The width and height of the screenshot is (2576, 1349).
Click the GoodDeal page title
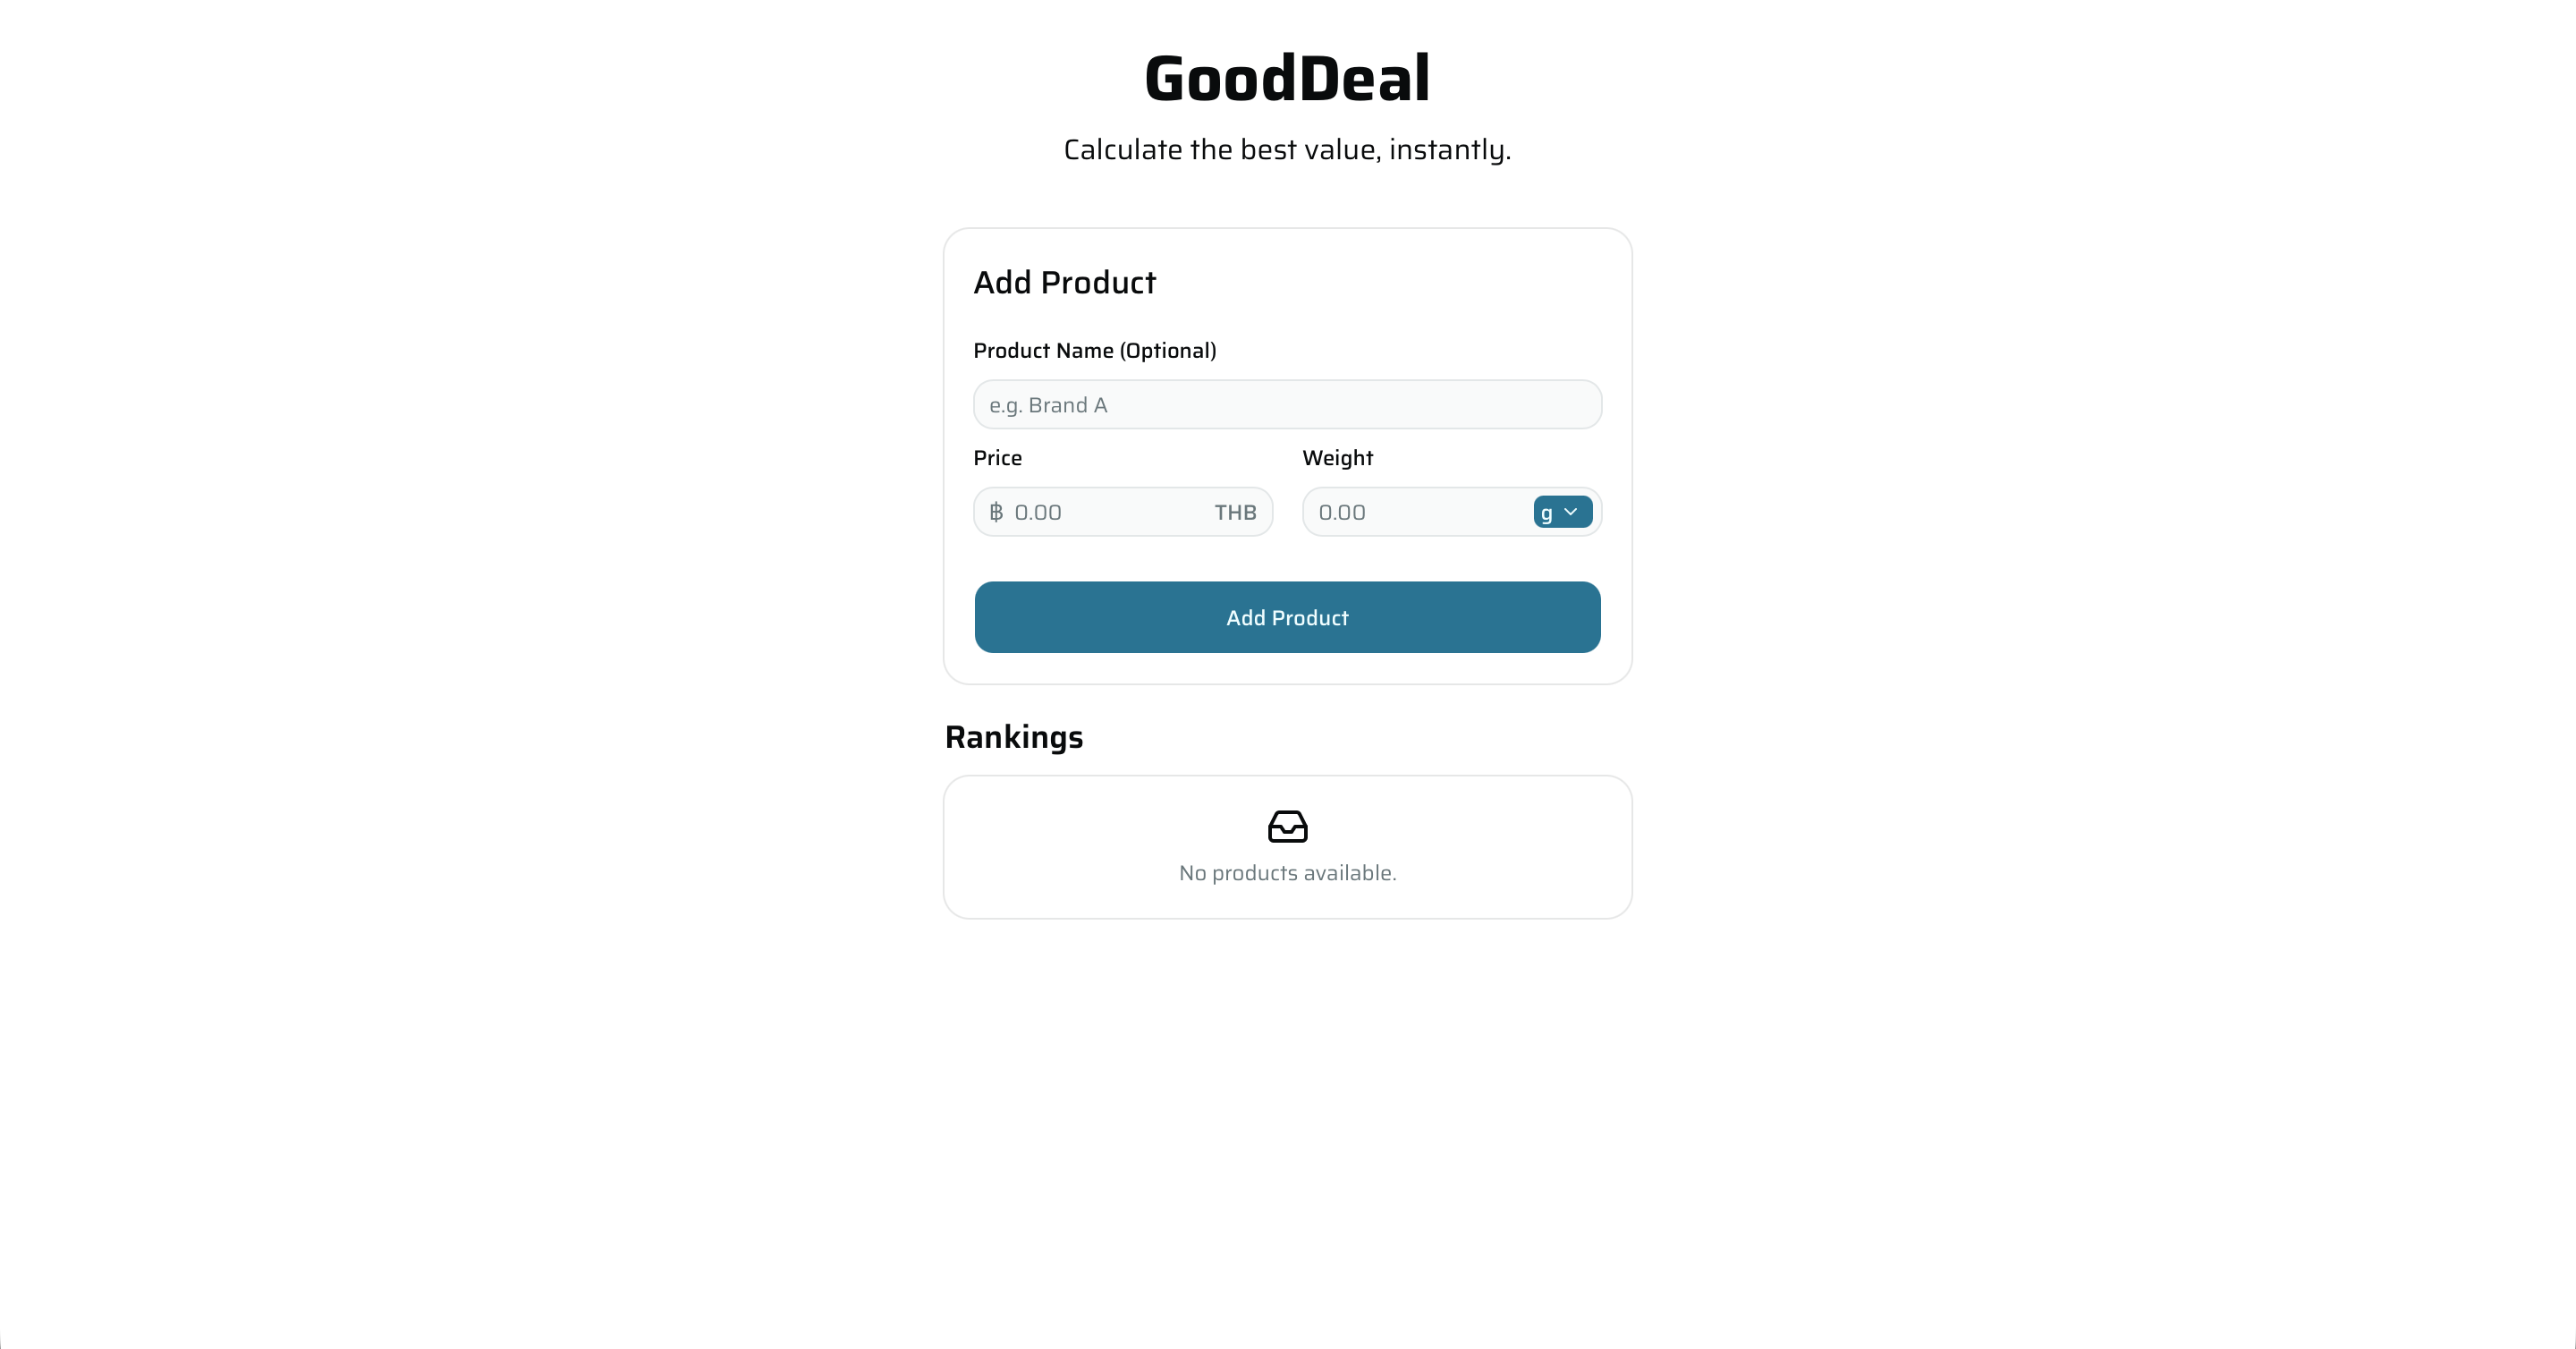pos(1287,79)
